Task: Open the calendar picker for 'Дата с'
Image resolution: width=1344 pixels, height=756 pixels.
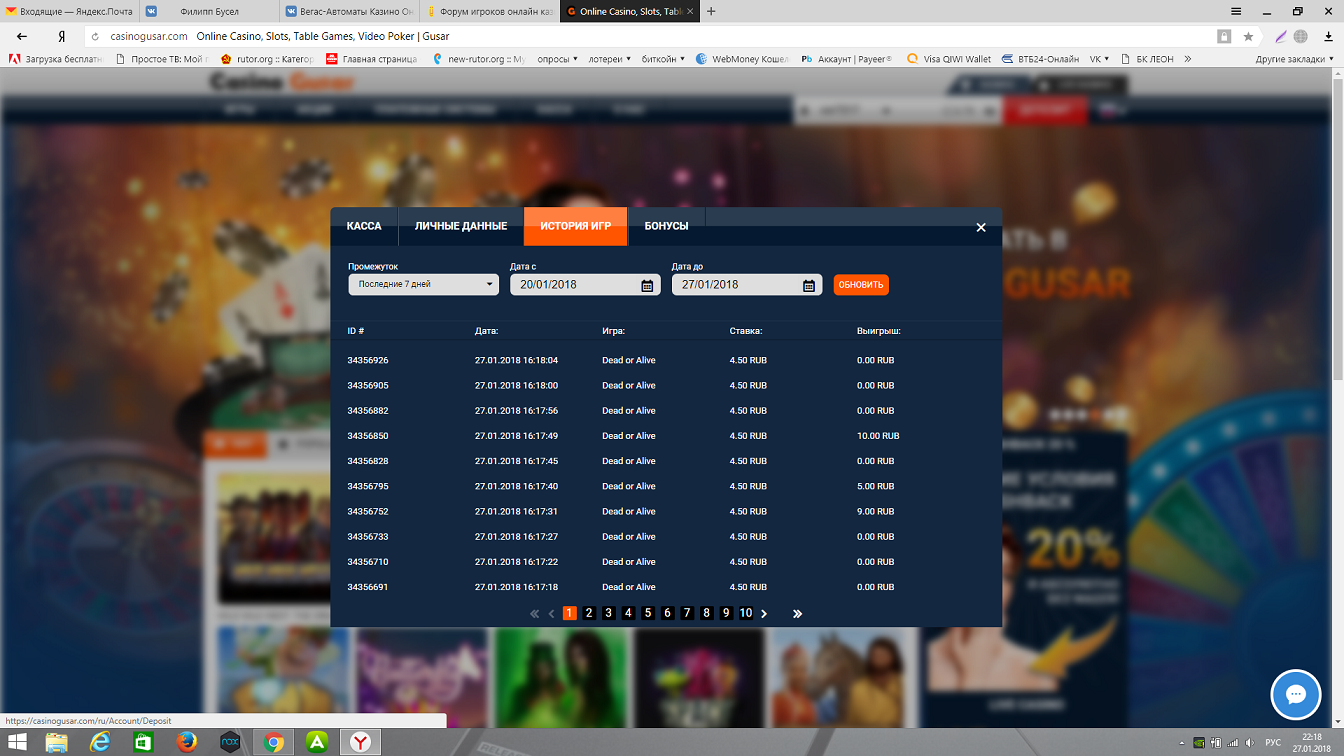Action: 647,285
